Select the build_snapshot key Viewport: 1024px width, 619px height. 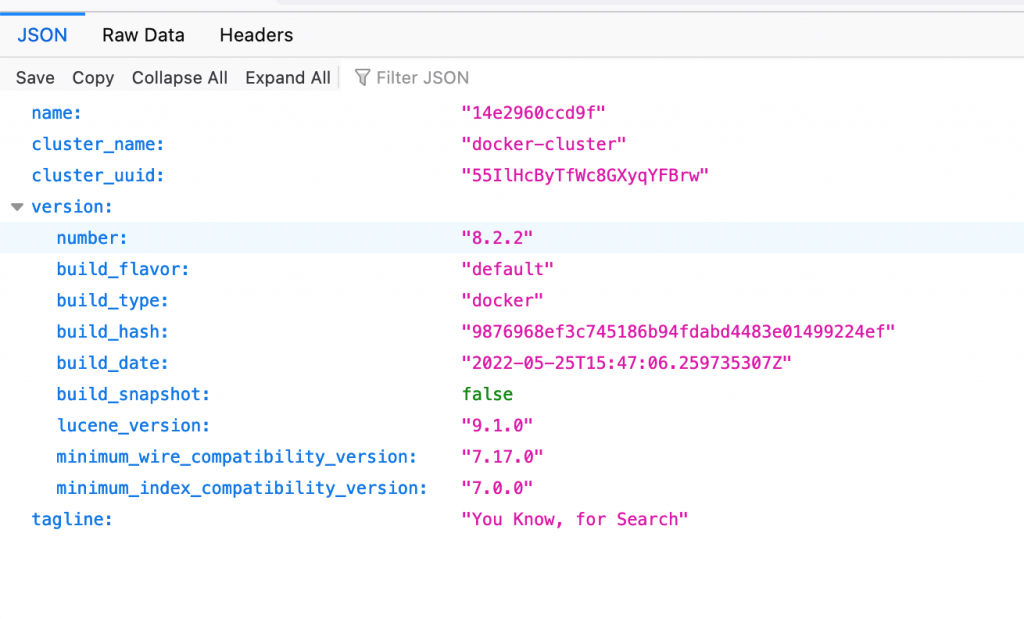click(133, 395)
